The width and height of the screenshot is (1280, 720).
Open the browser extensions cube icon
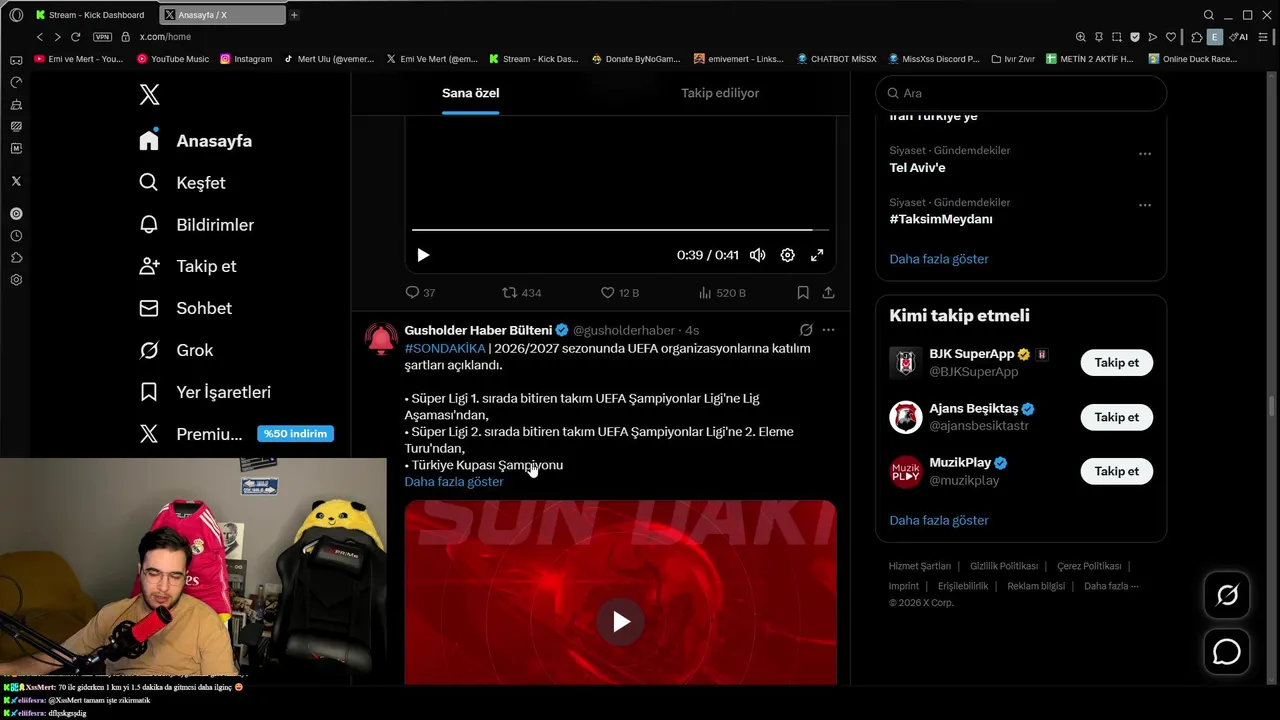click(x=1197, y=37)
